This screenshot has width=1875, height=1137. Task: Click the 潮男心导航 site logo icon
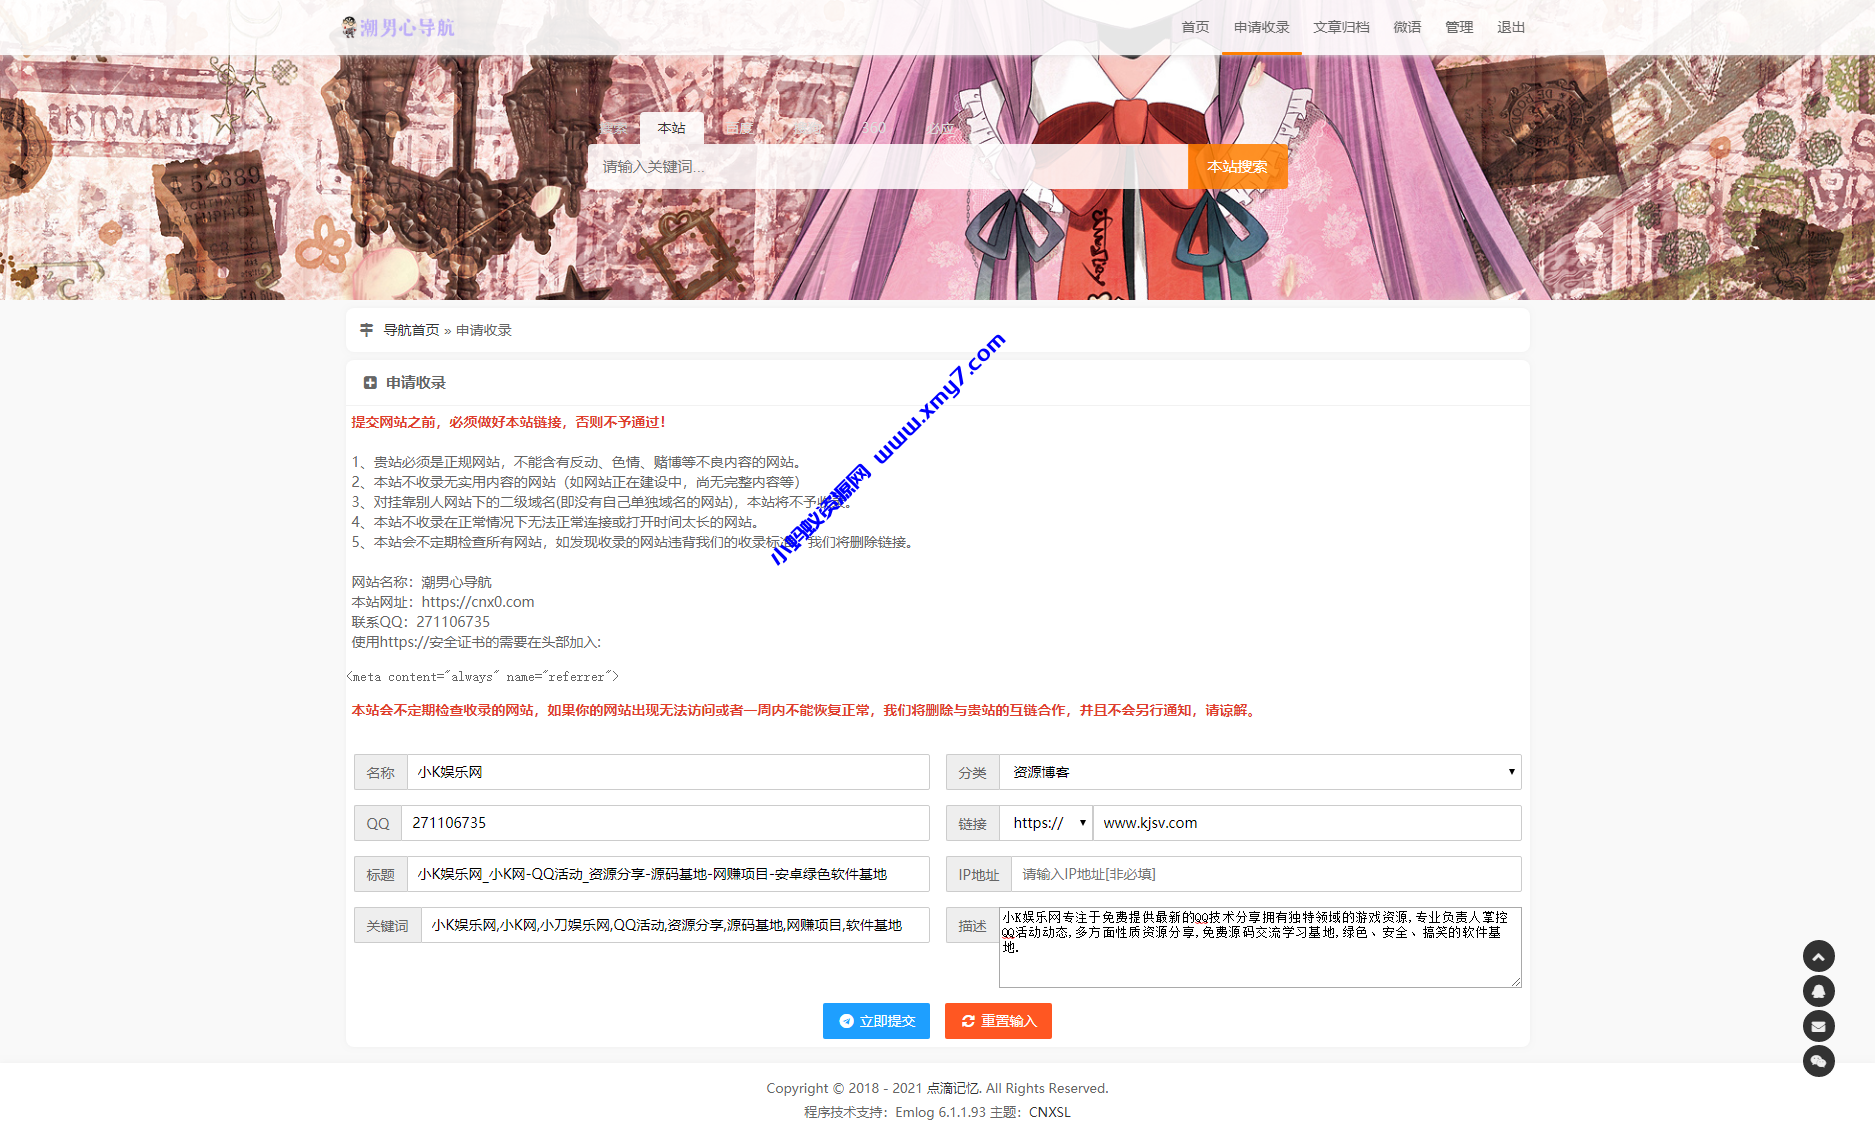click(x=348, y=27)
